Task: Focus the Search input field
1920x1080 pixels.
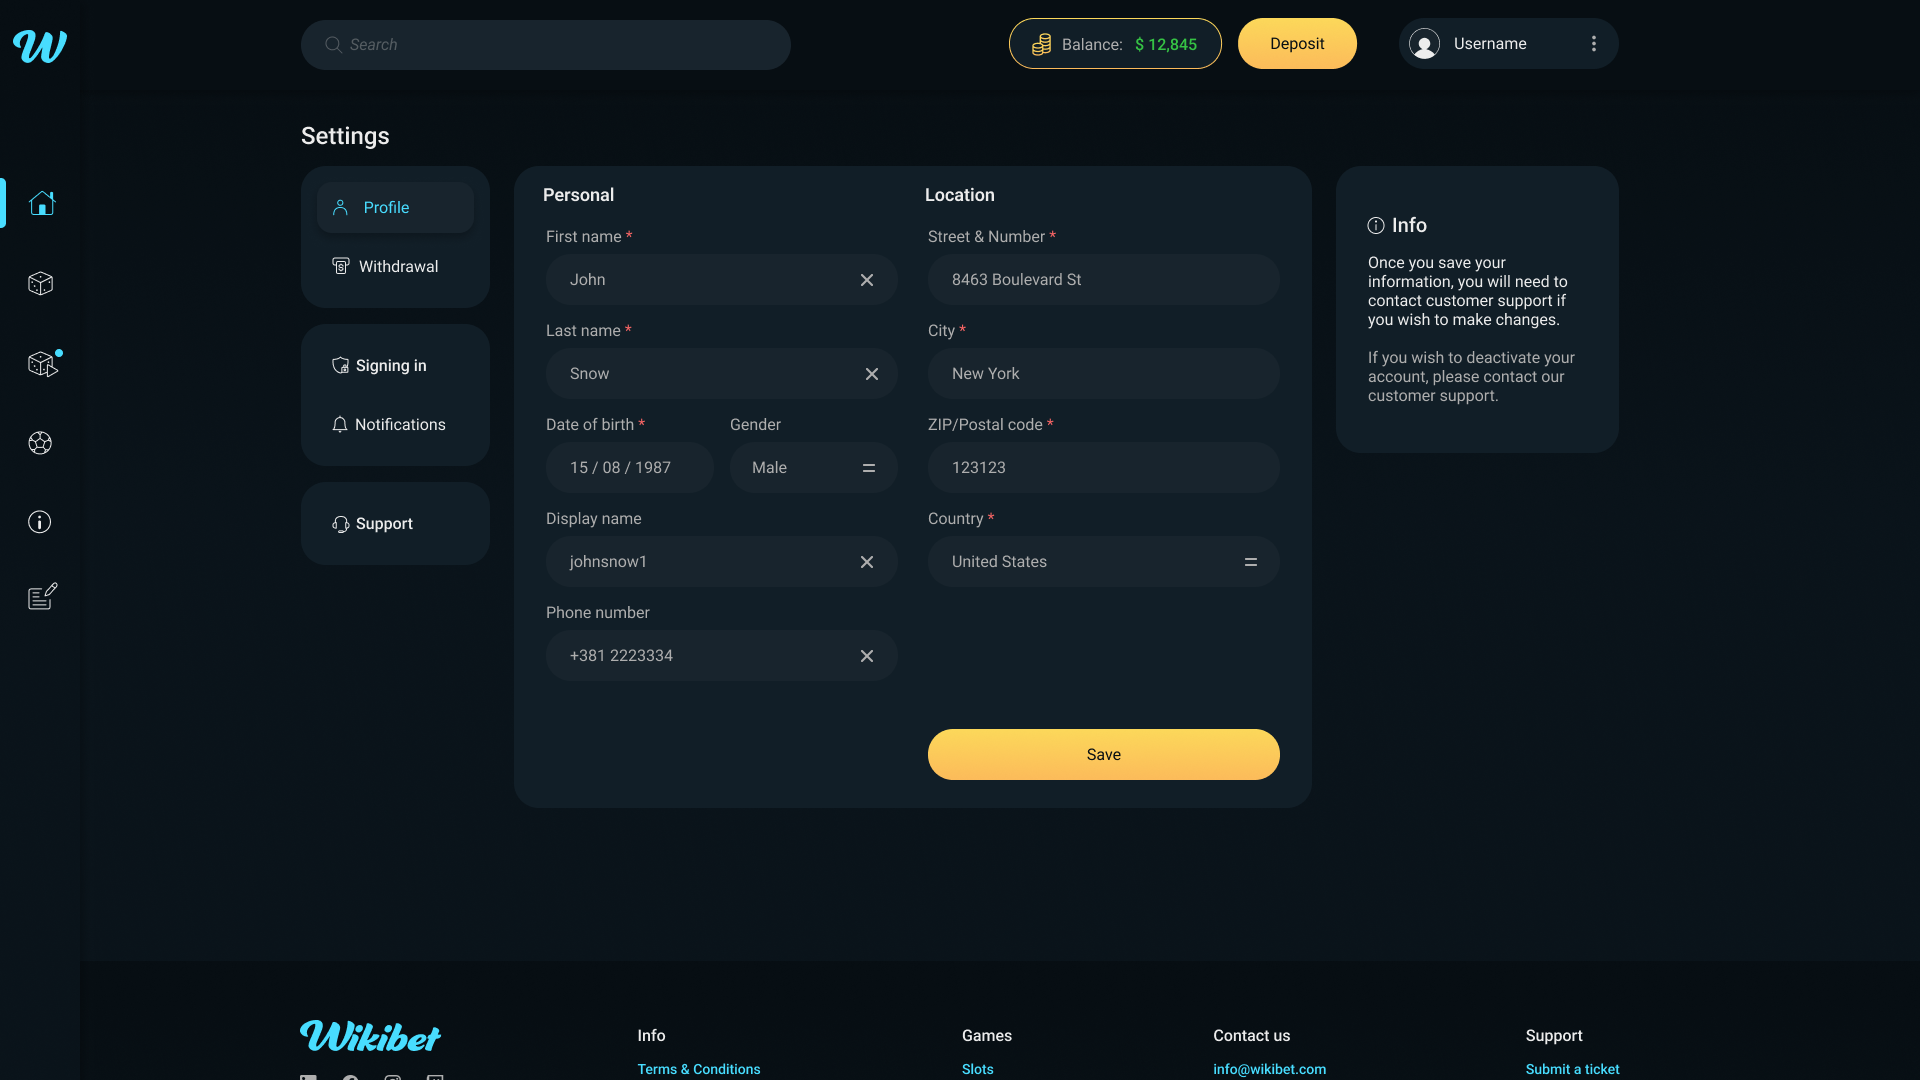Action: [x=546, y=45]
